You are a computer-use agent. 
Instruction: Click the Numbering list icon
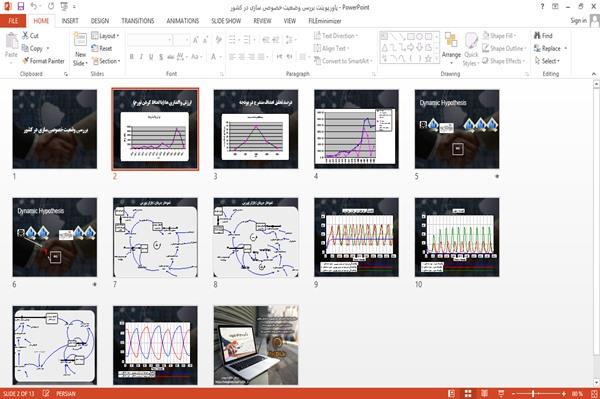248,40
